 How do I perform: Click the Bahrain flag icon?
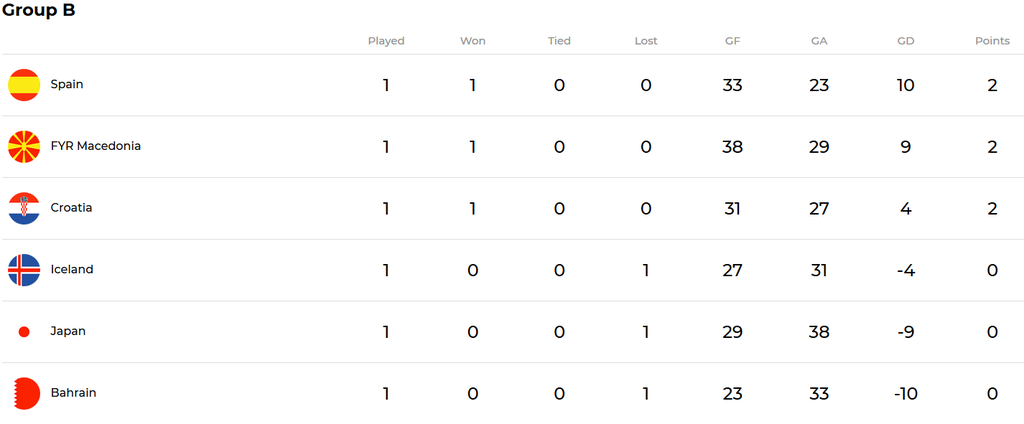[27, 393]
